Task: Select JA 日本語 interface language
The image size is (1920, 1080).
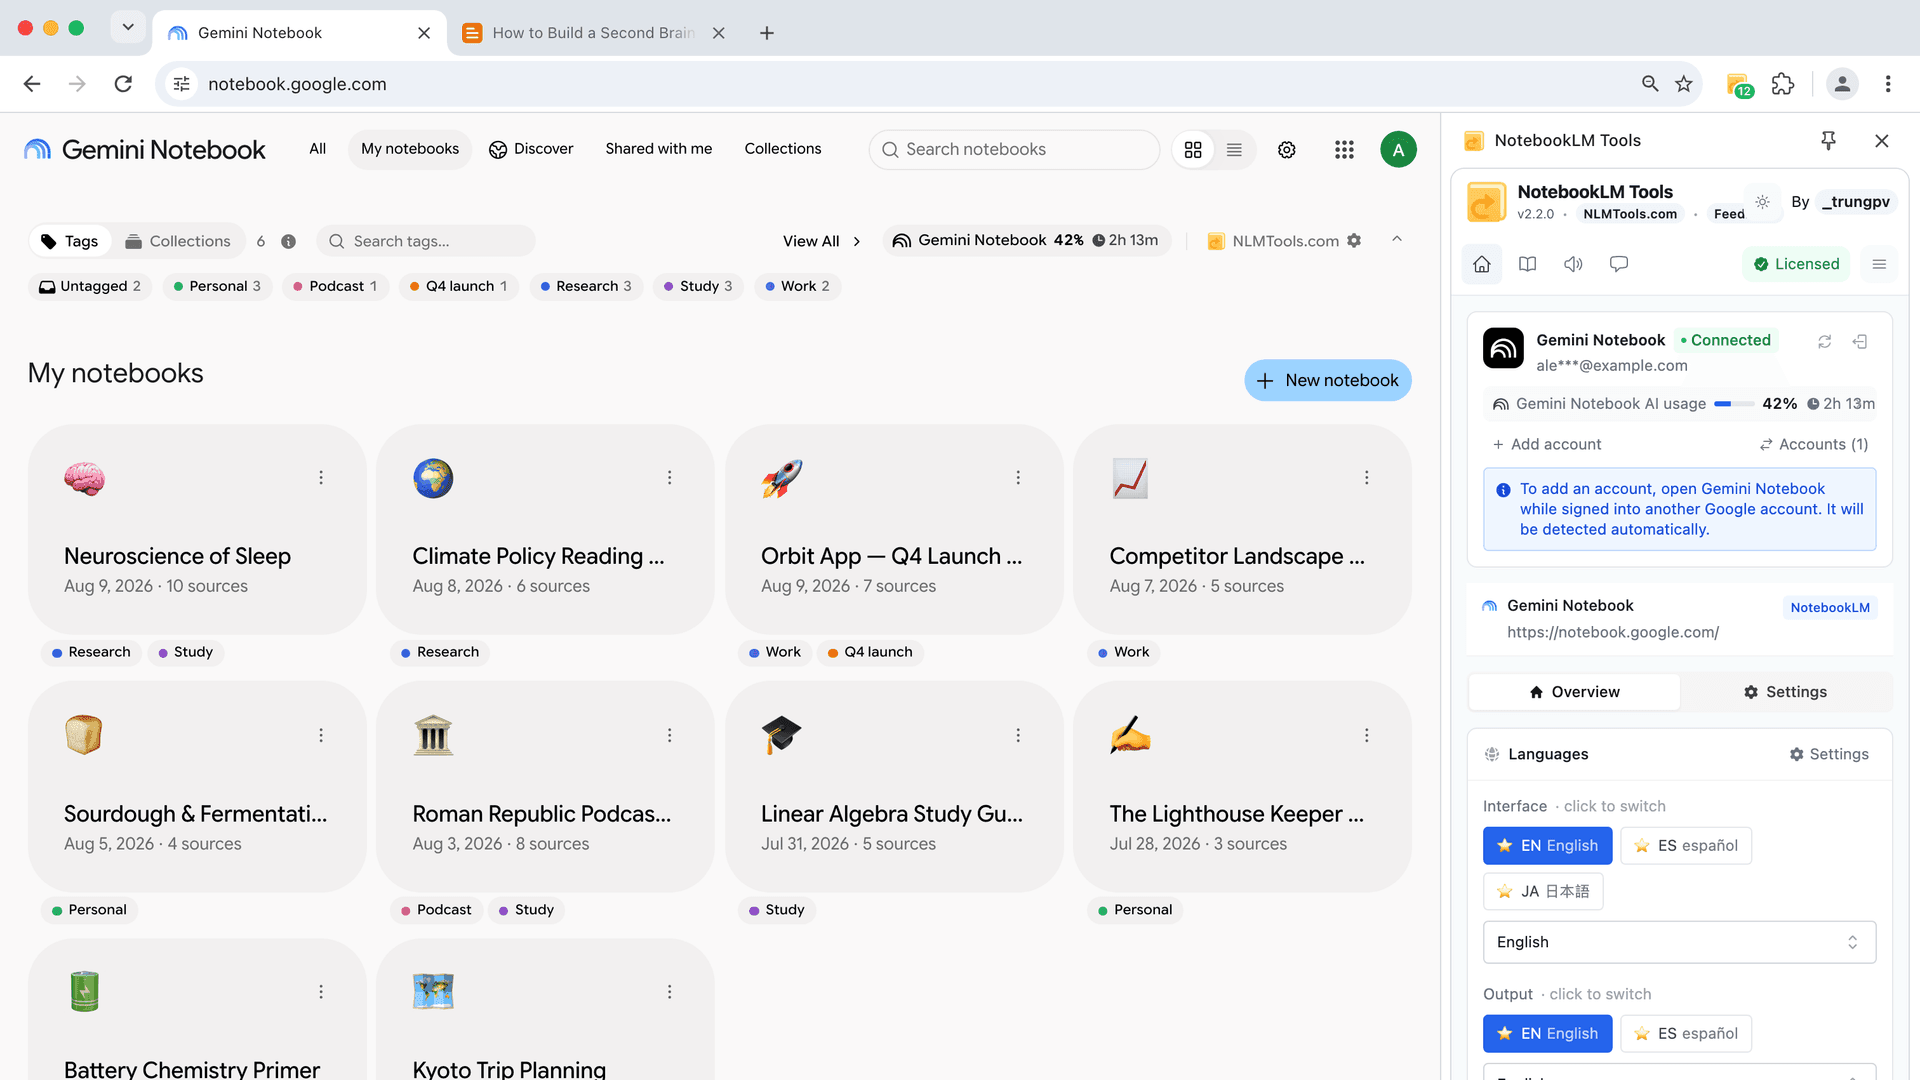Action: click(x=1543, y=891)
